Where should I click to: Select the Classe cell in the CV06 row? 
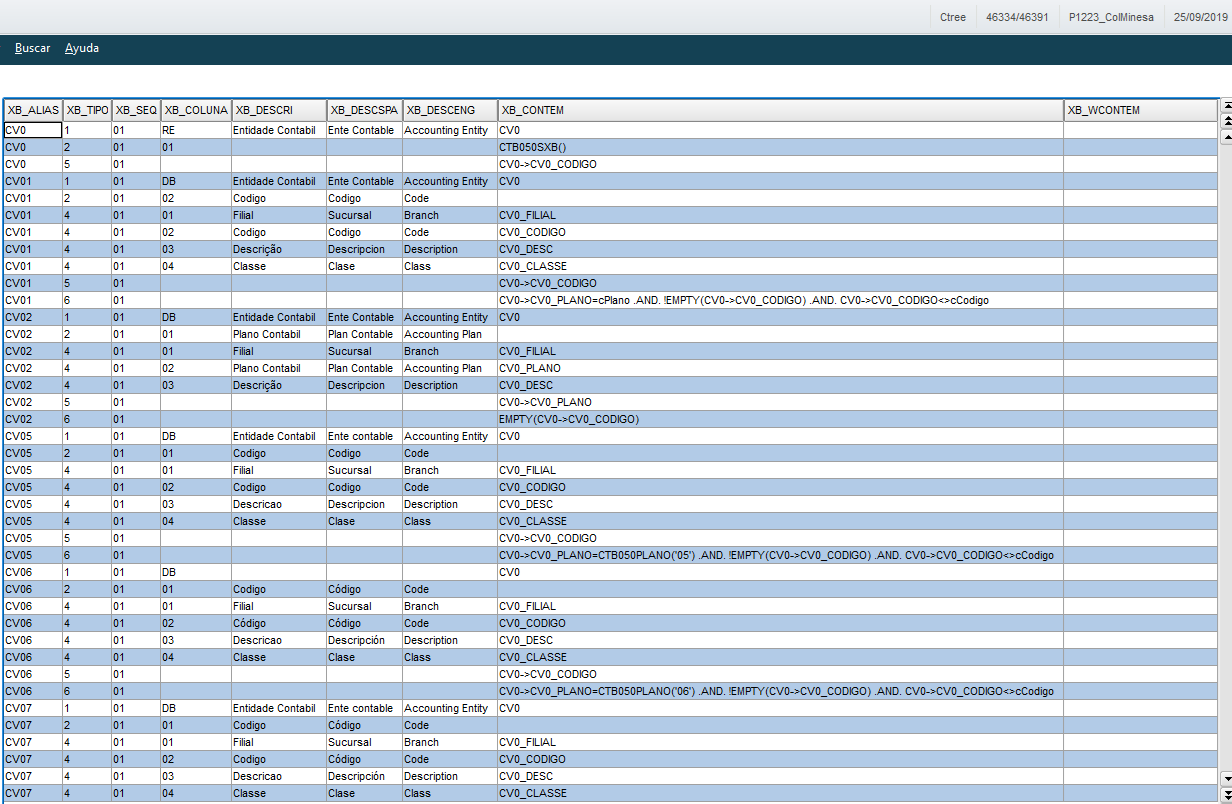(x=279, y=657)
